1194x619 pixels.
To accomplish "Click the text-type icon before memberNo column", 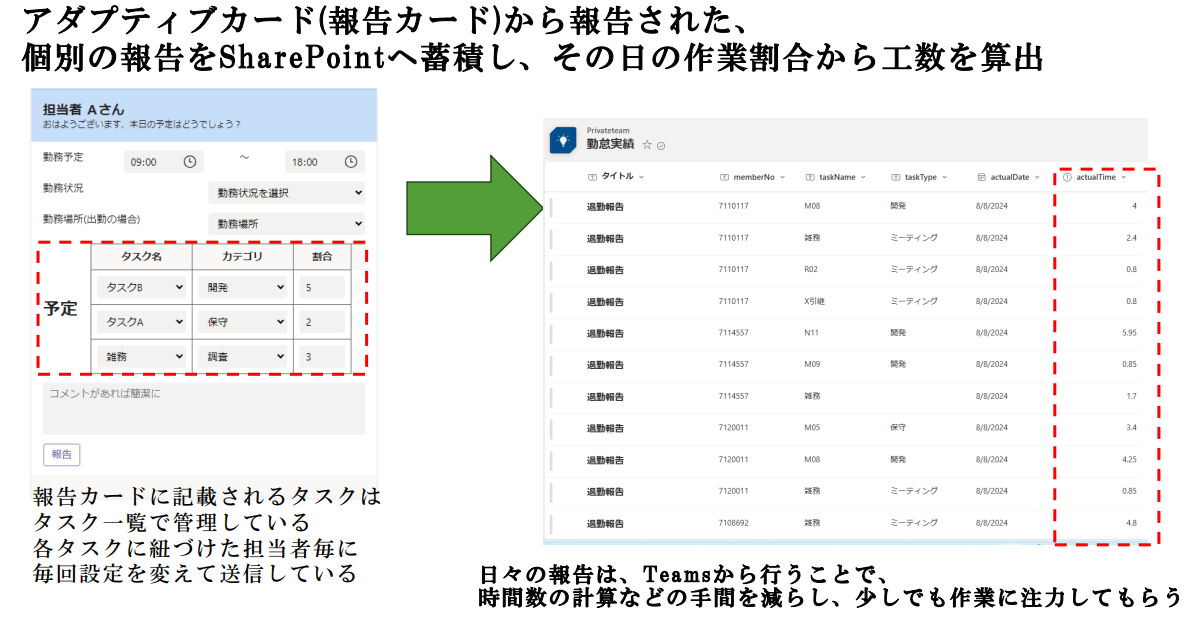I will click(724, 177).
